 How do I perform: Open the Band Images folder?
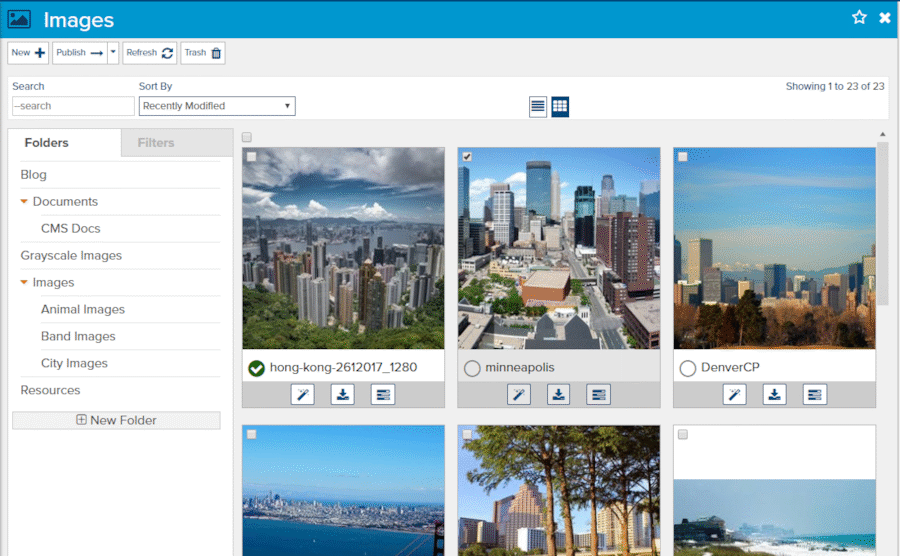pyautogui.click(x=78, y=336)
